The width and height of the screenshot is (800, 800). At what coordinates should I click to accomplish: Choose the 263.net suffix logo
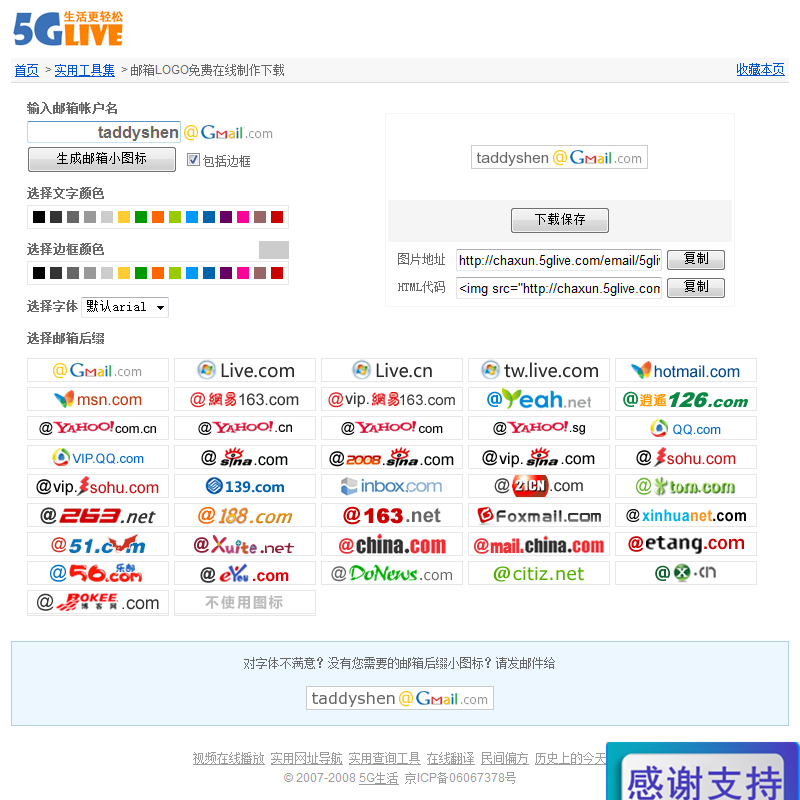(97, 516)
